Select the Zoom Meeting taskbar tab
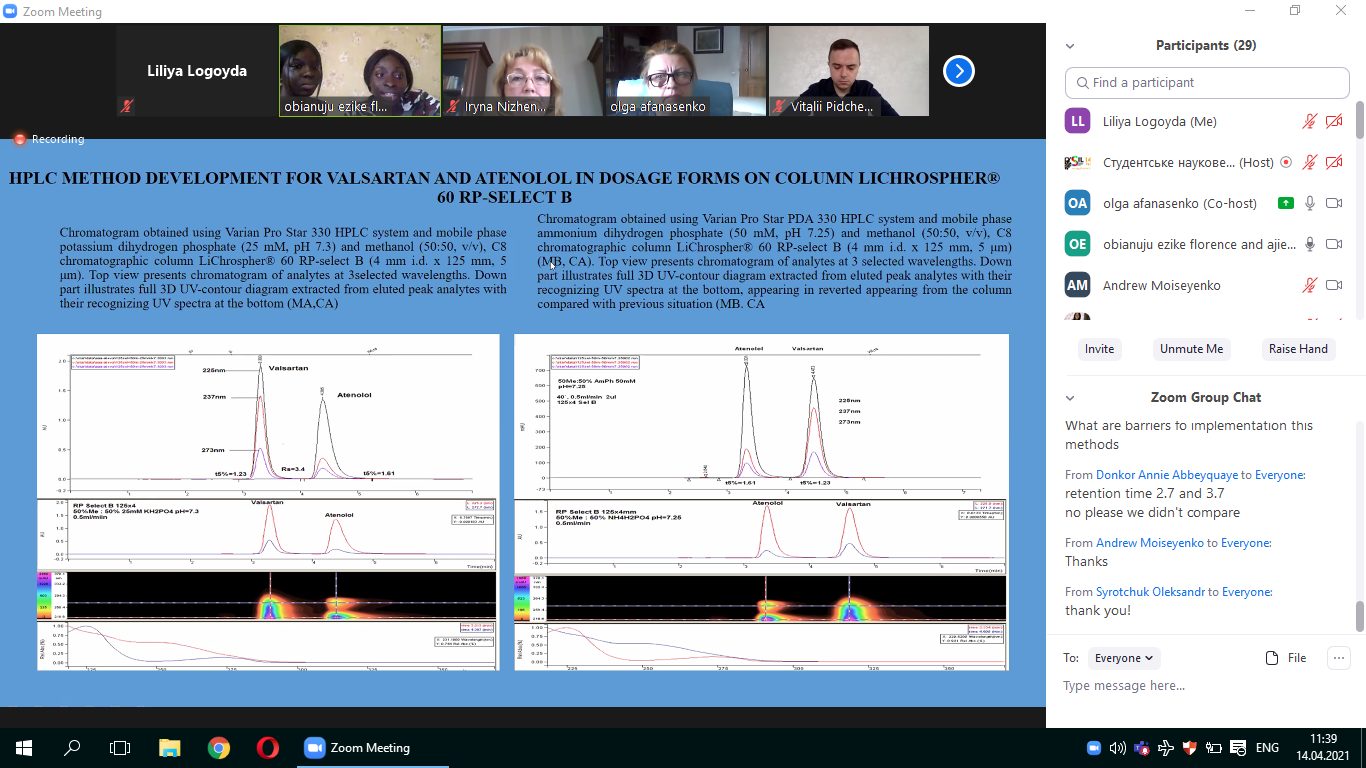This screenshot has width=1366, height=768. pyautogui.click(x=357, y=748)
